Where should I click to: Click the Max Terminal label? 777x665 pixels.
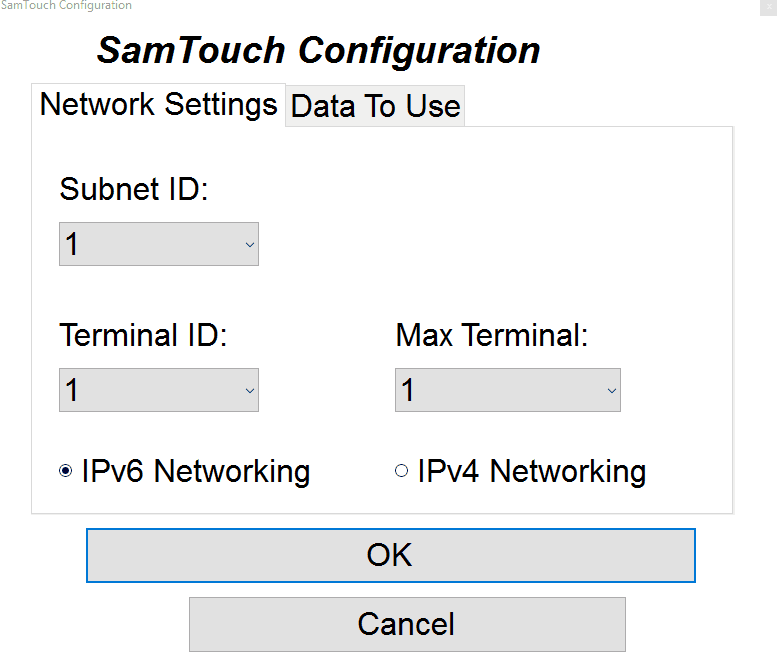pyautogui.click(x=492, y=335)
